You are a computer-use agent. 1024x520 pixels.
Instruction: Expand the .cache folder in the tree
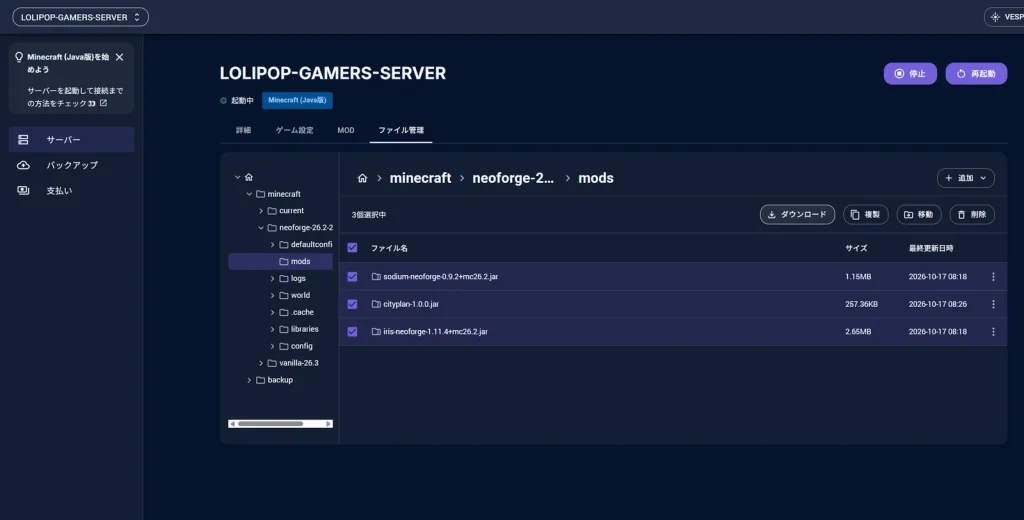pyautogui.click(x=272, y=312)
